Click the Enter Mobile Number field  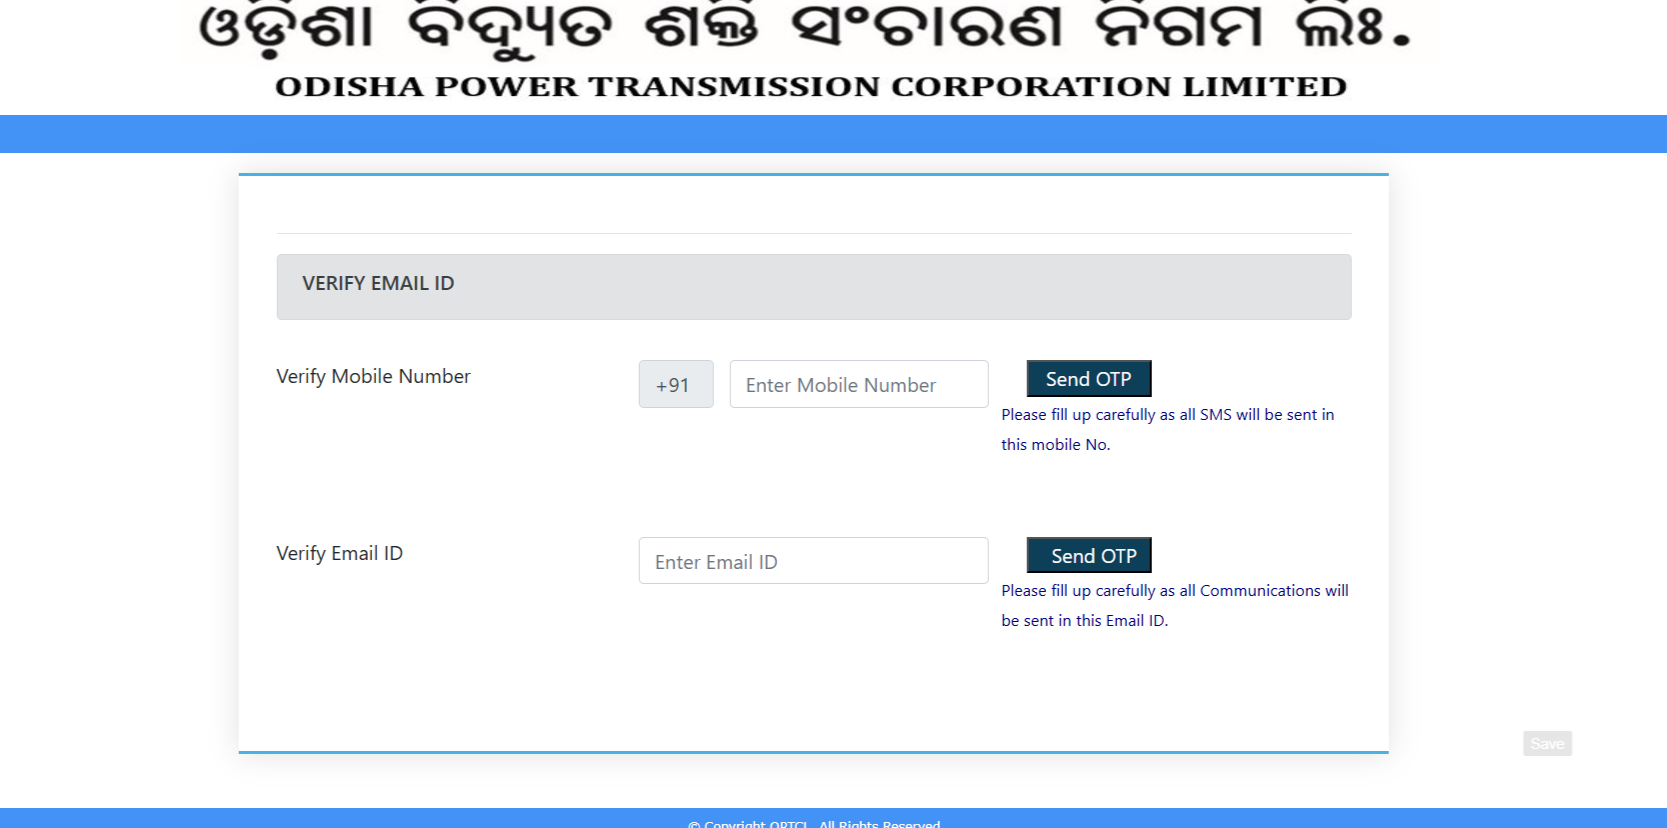point(858,384)
